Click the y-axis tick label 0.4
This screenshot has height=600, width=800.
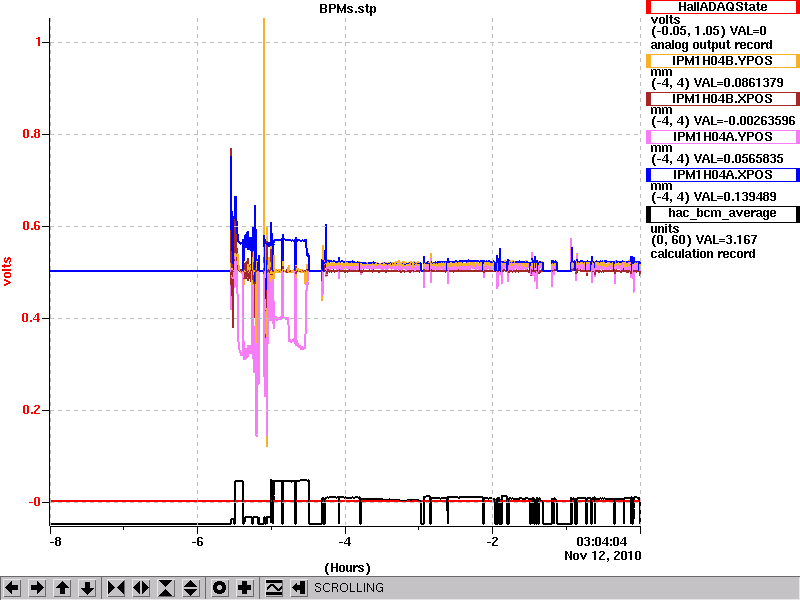(x=32, y=318)
